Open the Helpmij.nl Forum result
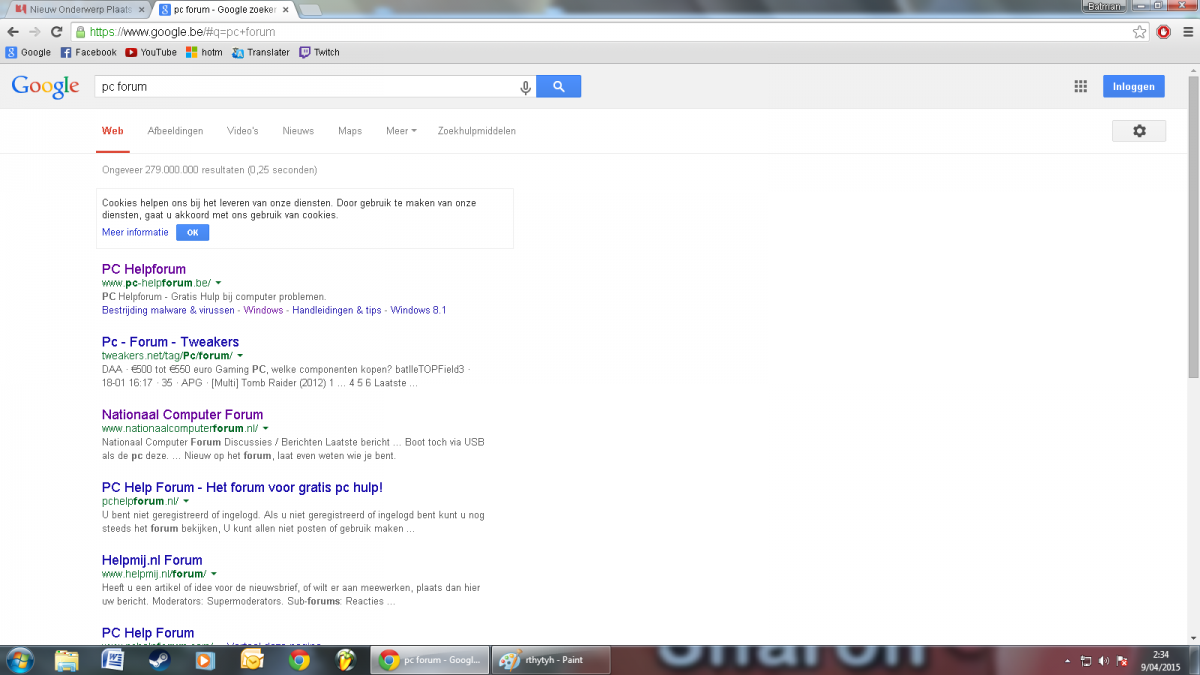The width and height of the screenshot is (1200, 675). pyautogui.click(x=152, y=560)
